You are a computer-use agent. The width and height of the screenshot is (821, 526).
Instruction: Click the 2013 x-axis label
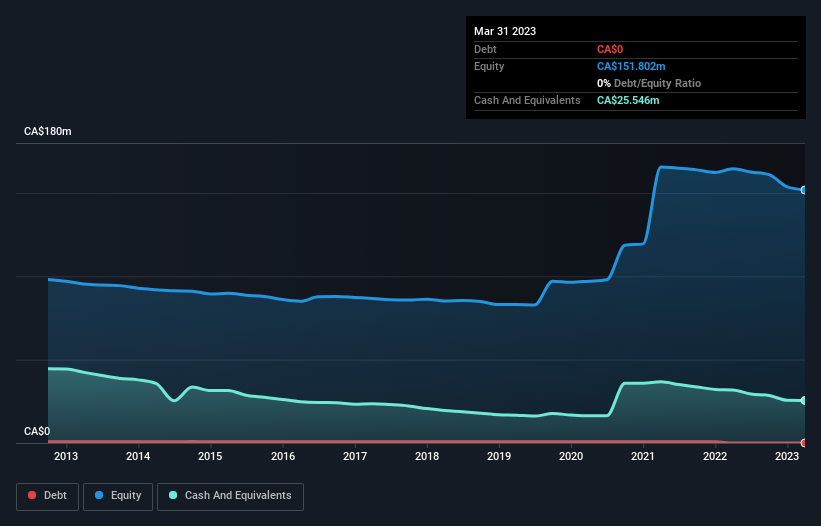click(66, 456)
